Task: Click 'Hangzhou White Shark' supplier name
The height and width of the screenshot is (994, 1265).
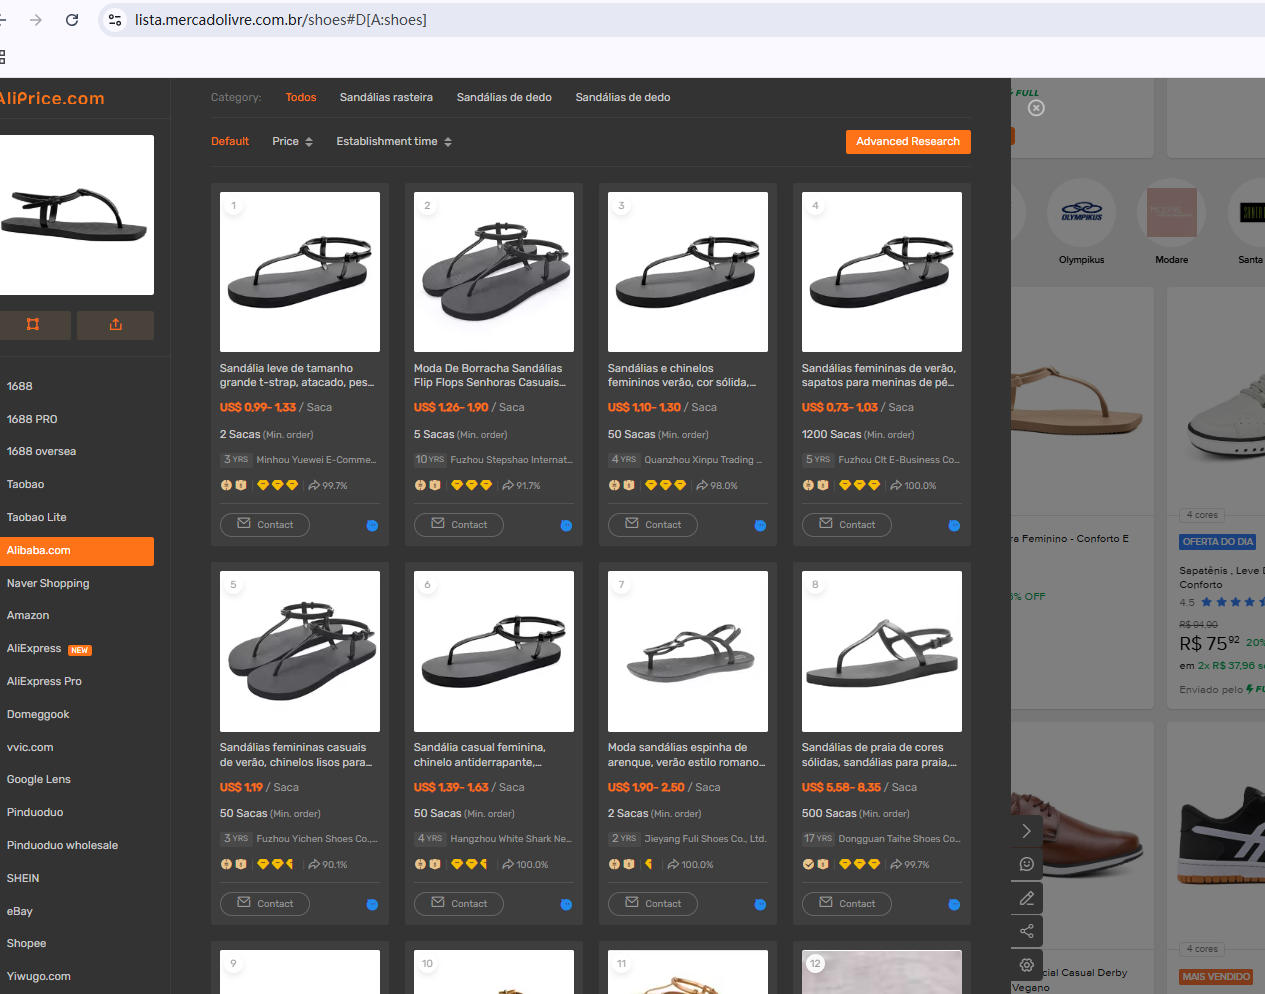Action: [511, 839]
